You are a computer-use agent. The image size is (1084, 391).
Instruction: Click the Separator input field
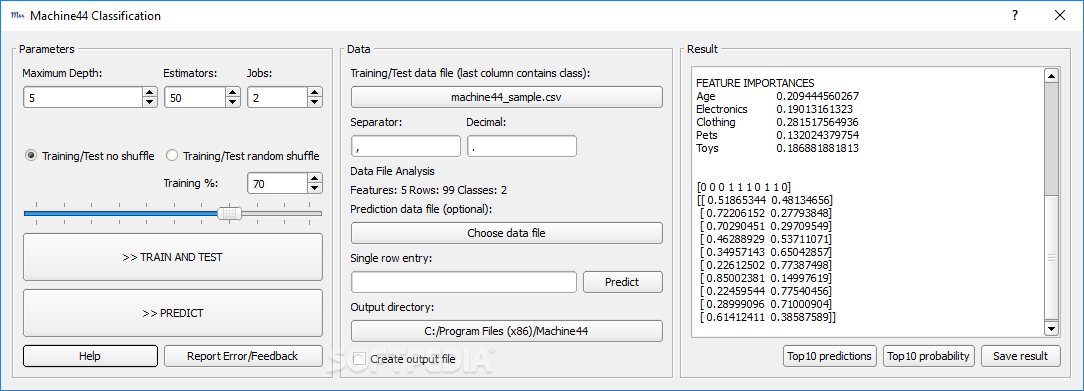[x=406, y=146]
